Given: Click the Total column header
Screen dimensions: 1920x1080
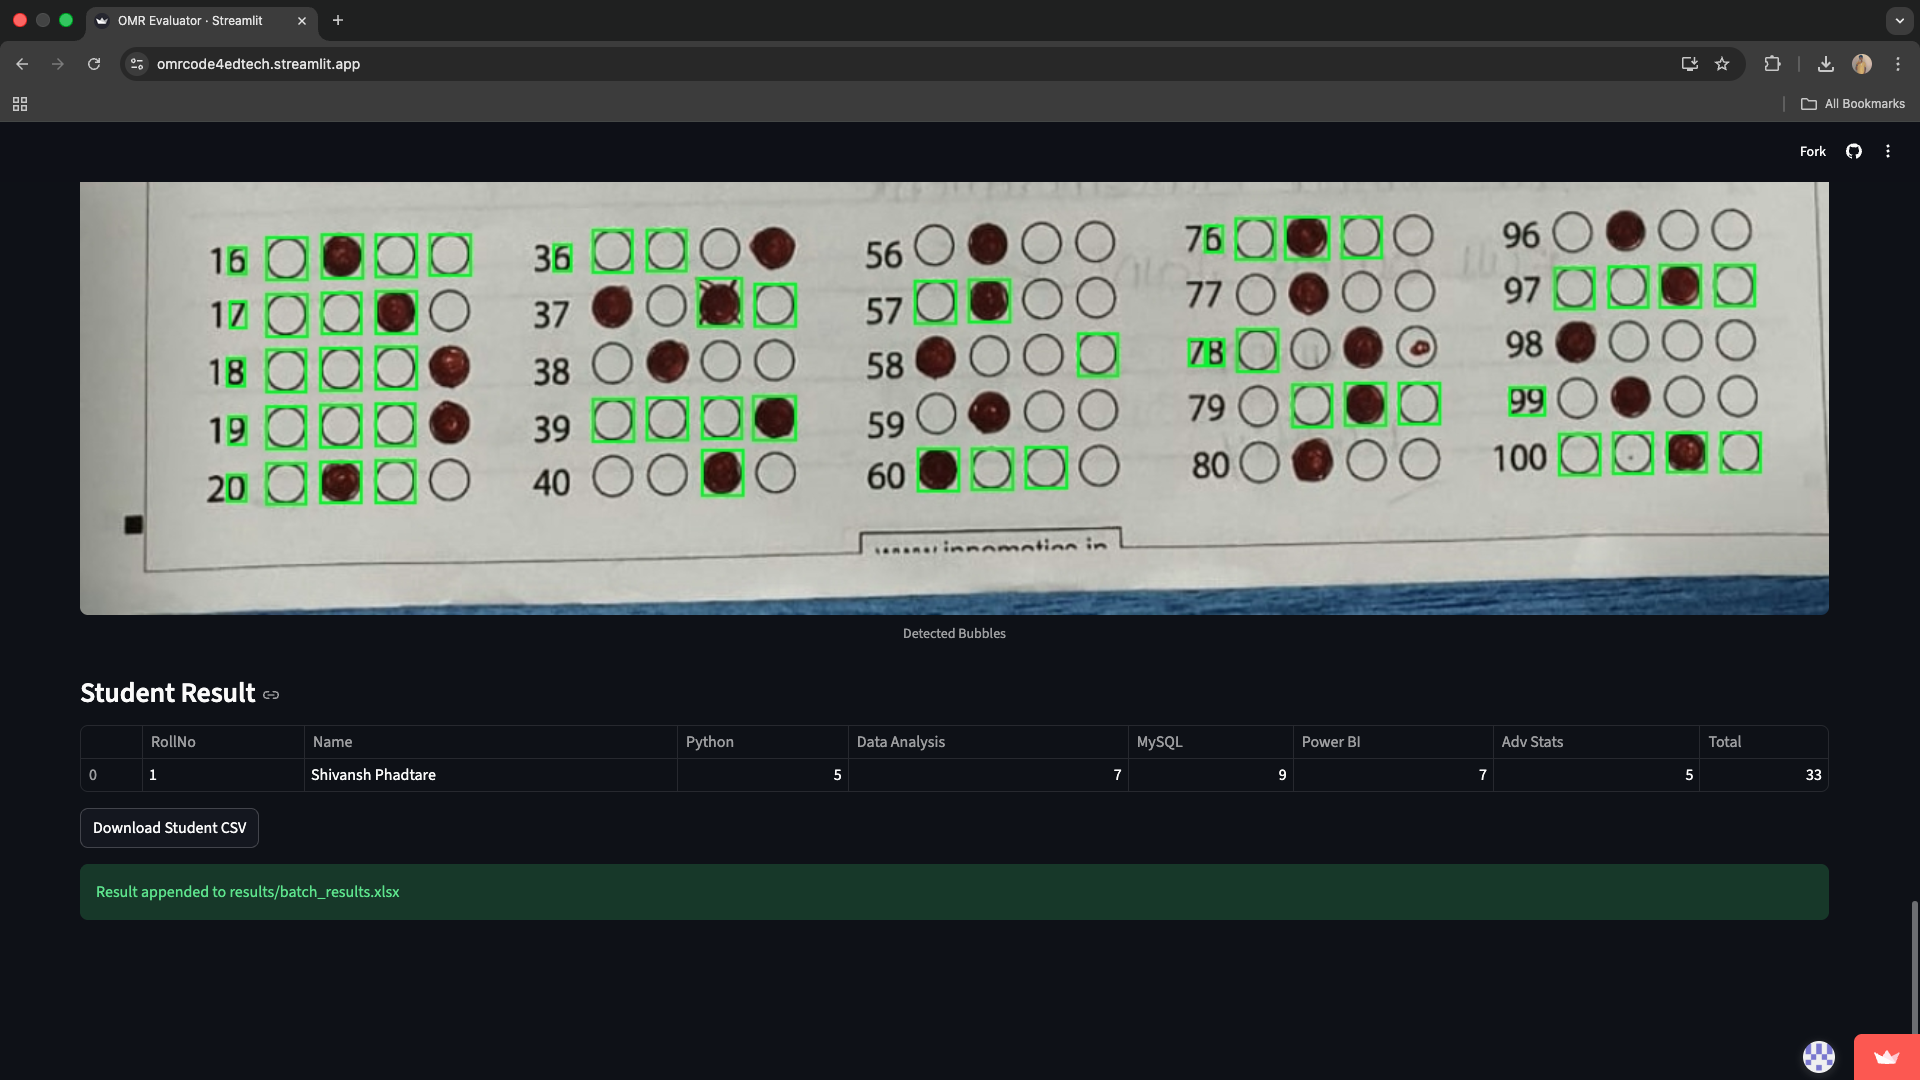Looking at the screenshot, I should 1724,742.
